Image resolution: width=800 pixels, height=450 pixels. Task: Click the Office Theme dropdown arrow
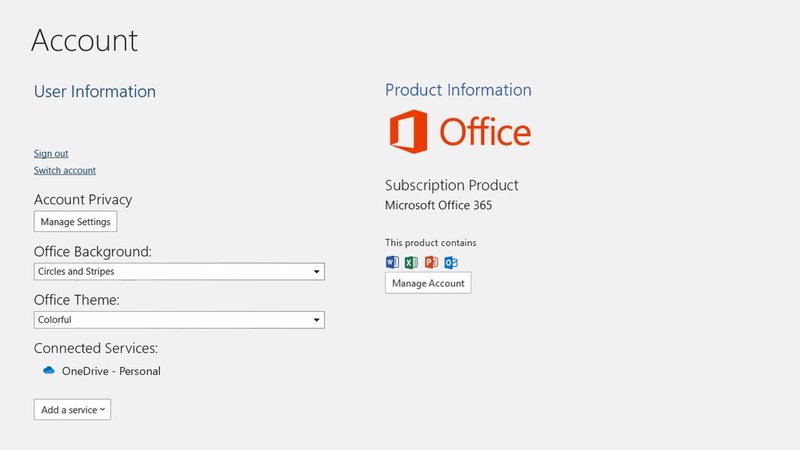point(317,320)
